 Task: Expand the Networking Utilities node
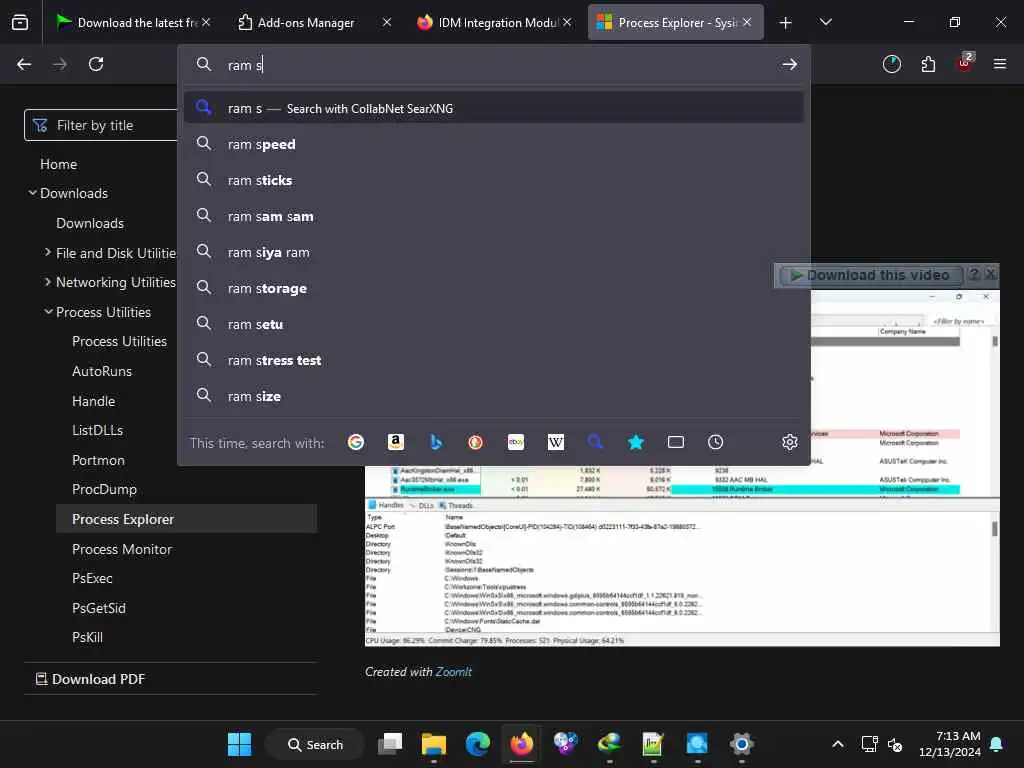click(x=48, y=281)
